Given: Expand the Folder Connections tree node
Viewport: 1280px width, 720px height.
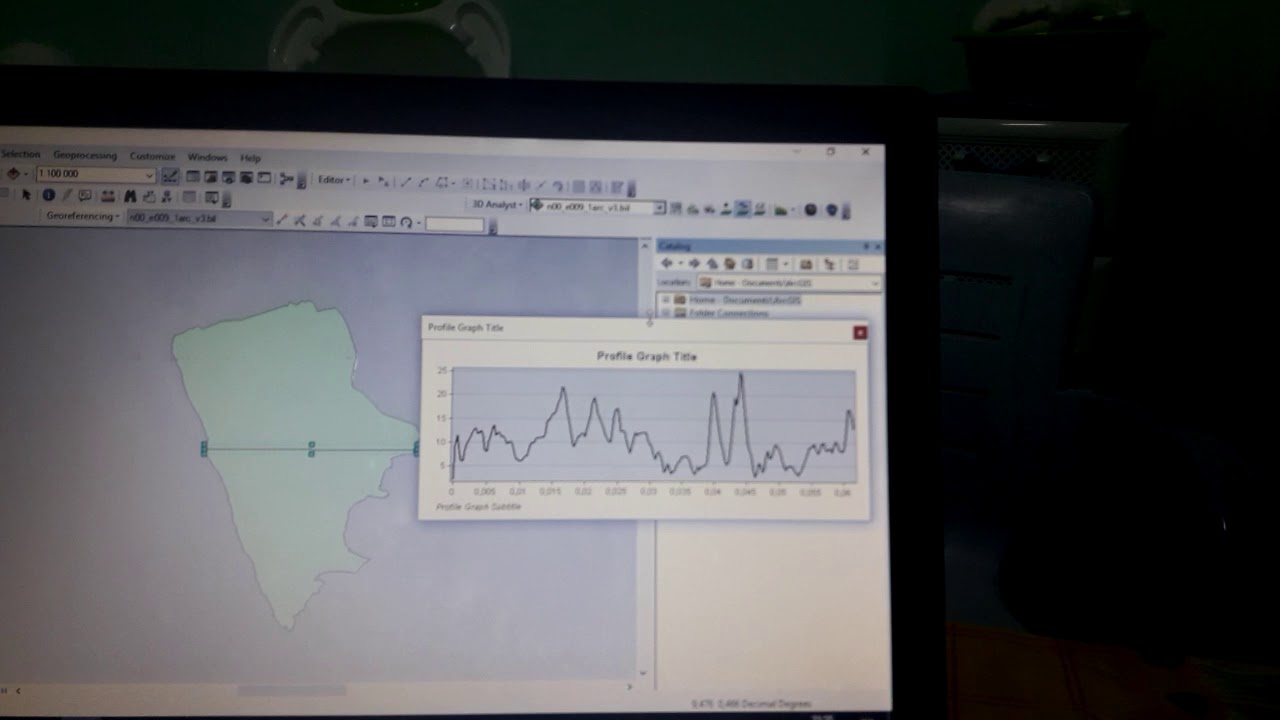Looking at the screenshot, I should (x=665, y=313).
